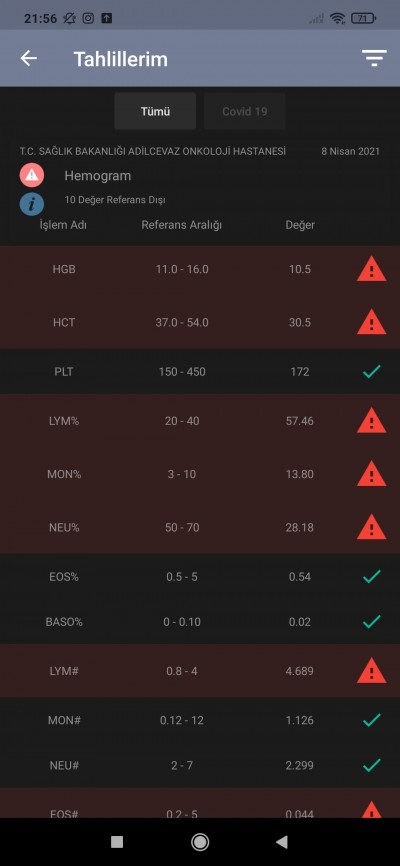Tap the warning triangle on HCT row
Viewport: 400px width, 866px height.
pos(371,322)
